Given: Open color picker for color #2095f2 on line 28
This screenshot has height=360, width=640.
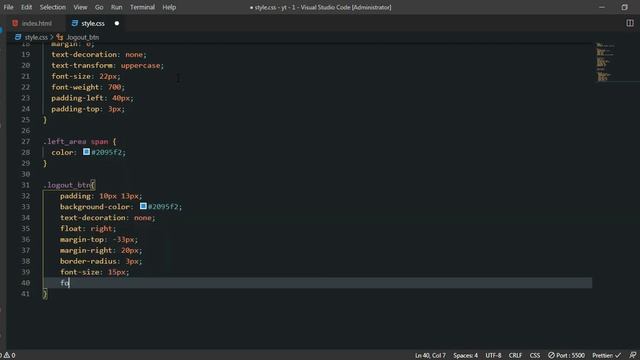Looking at the screenshot, I should [x=86, y=152].
